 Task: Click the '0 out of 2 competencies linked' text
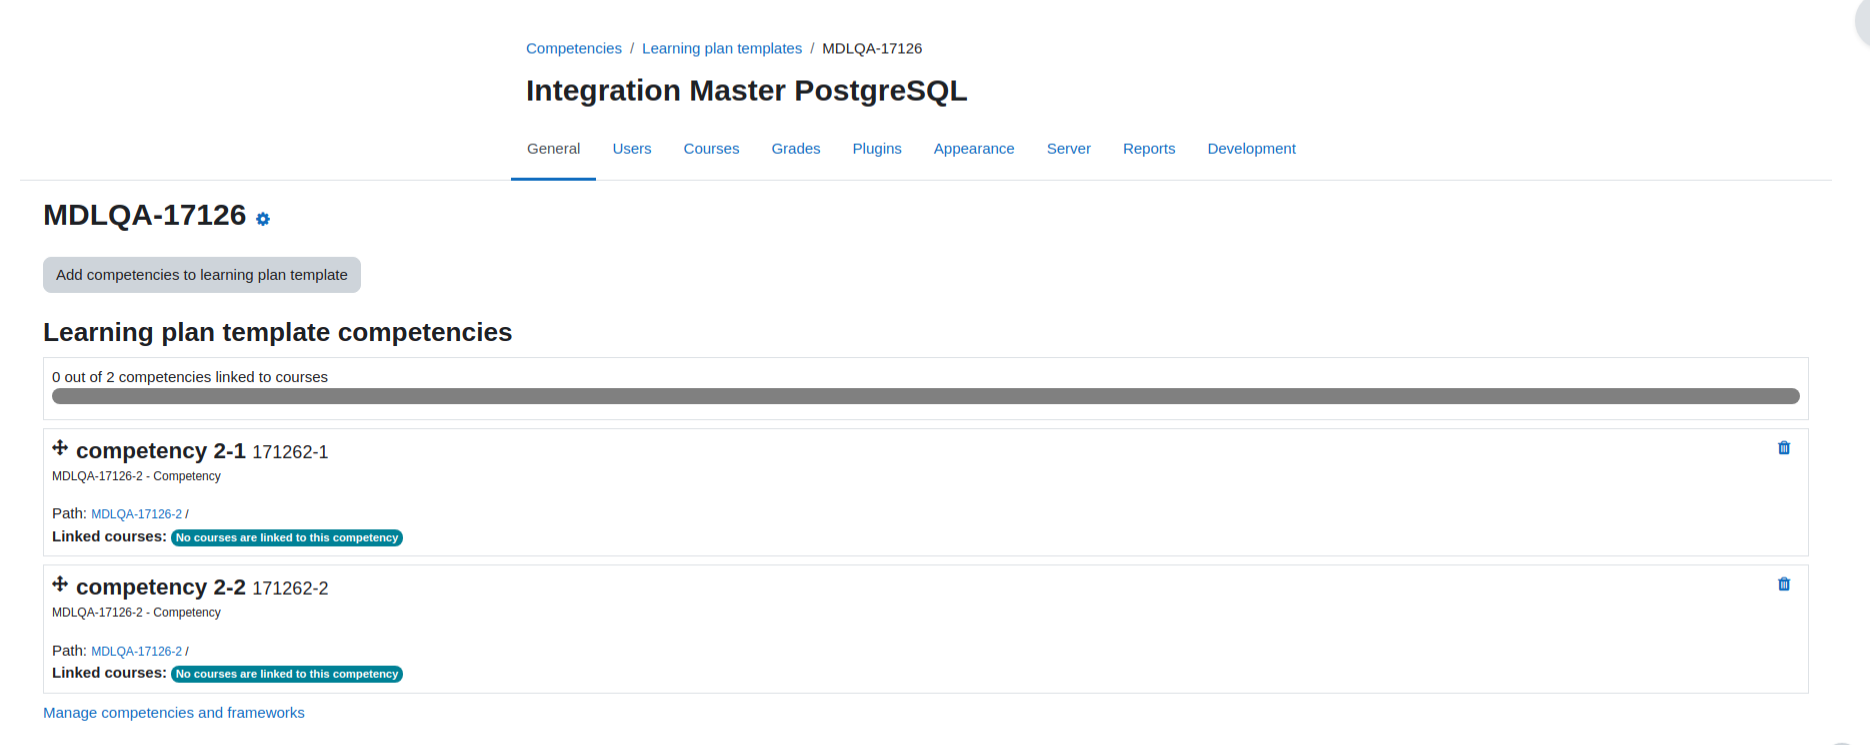190,377
